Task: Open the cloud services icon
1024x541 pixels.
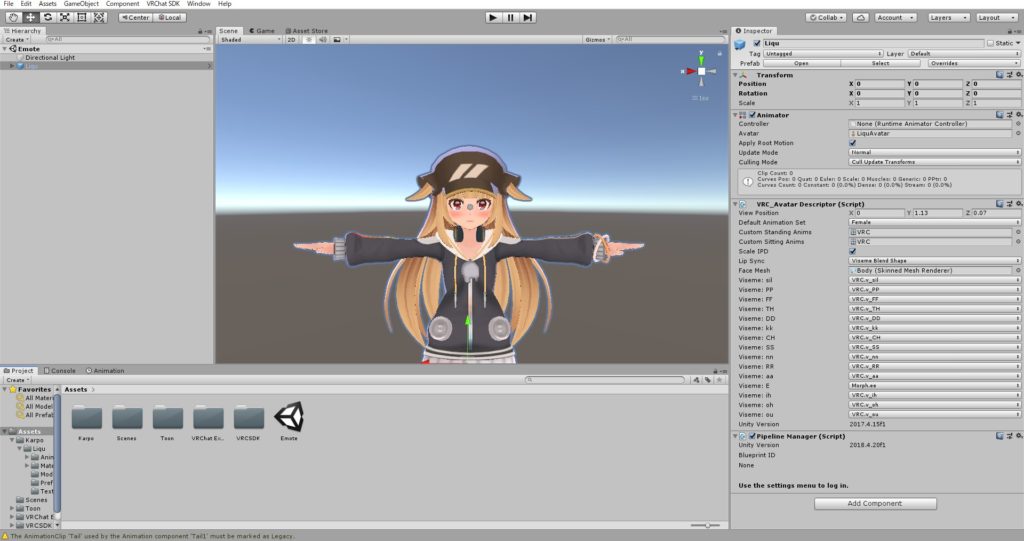Action: 861,18
